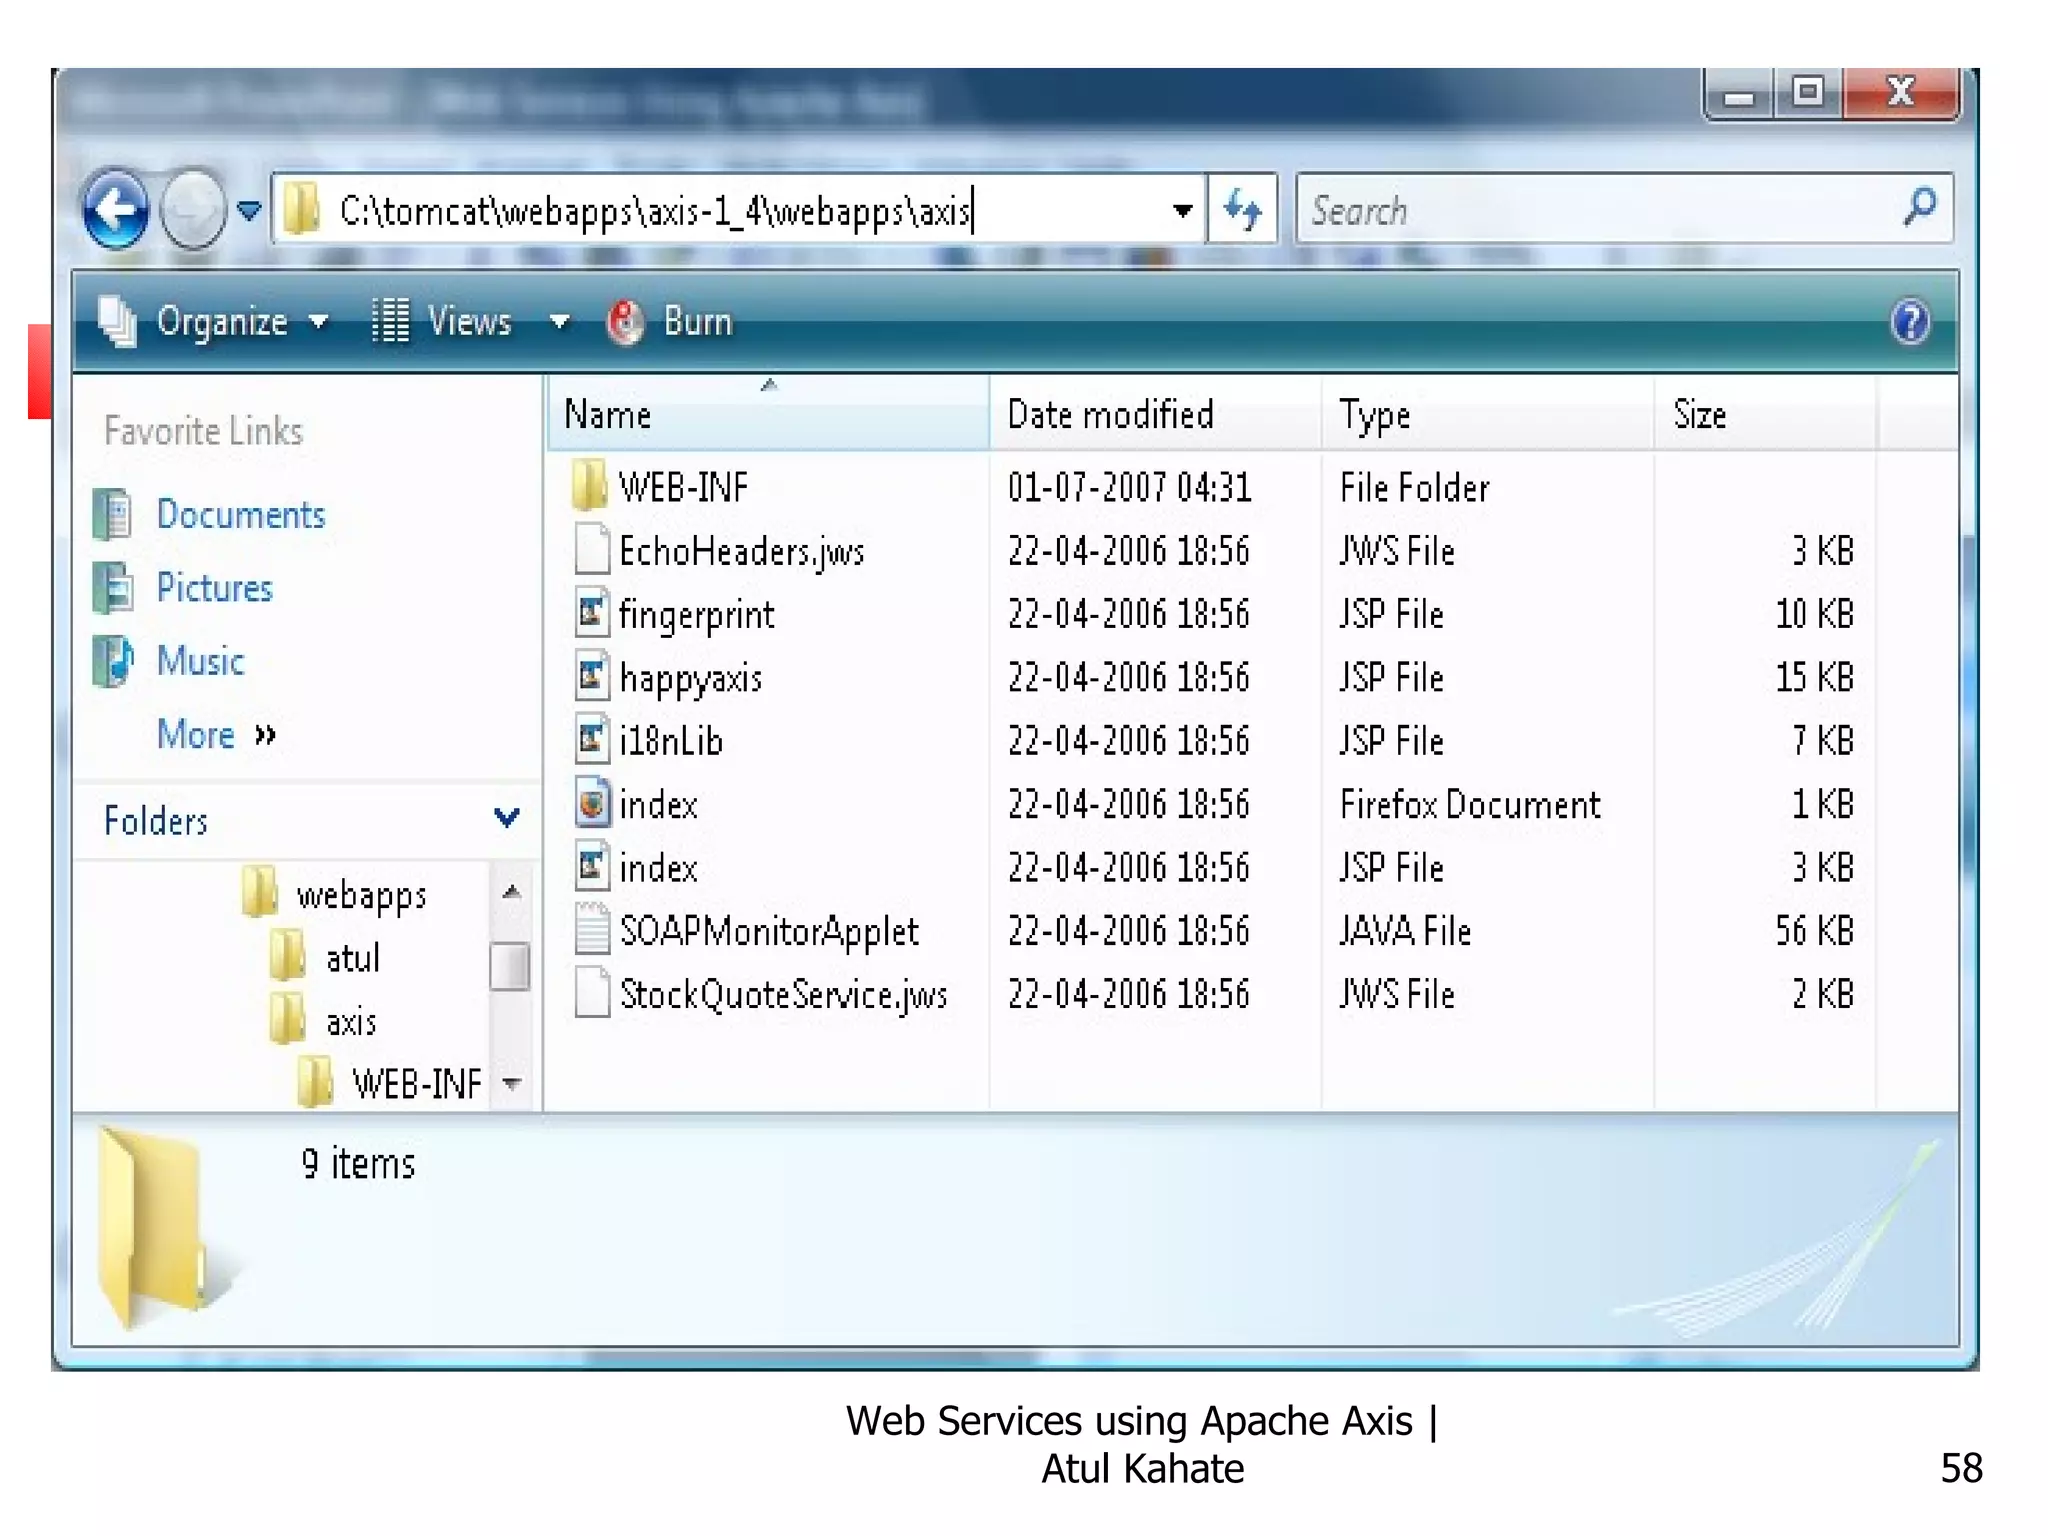This screenshot has height=1536, width=2048.
Task: Select the happyaxis JSP file icon
Action: coord(591,675)
